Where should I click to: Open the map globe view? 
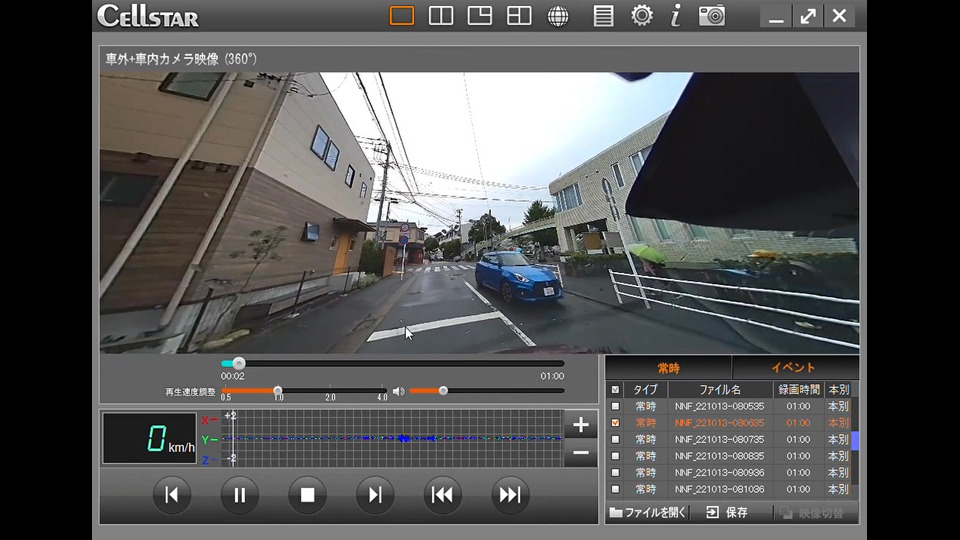558,16
